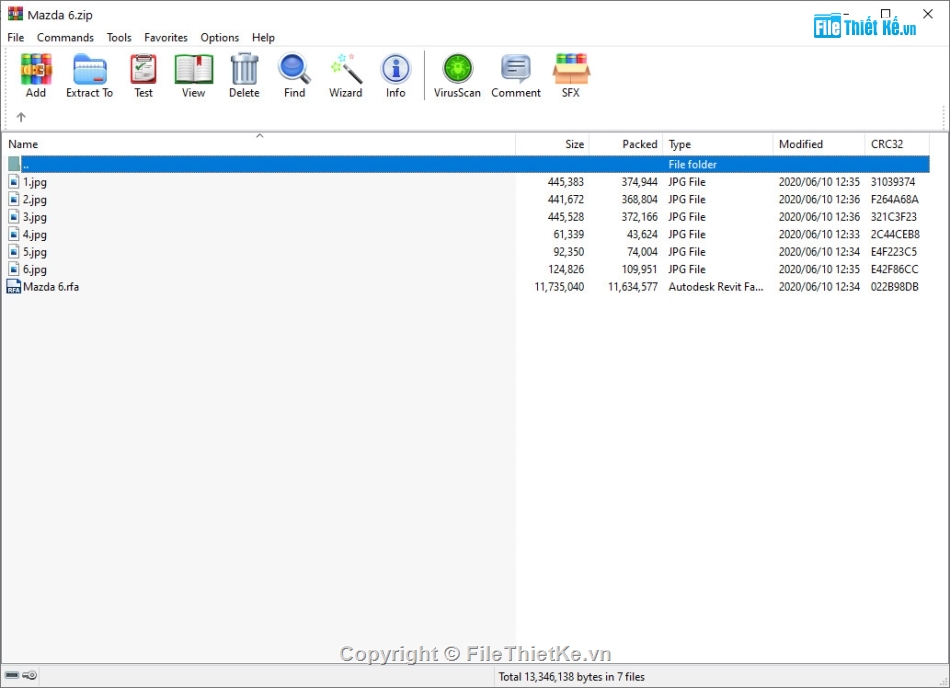
Task: Select the 1.jpg file name
Action: 35,182
